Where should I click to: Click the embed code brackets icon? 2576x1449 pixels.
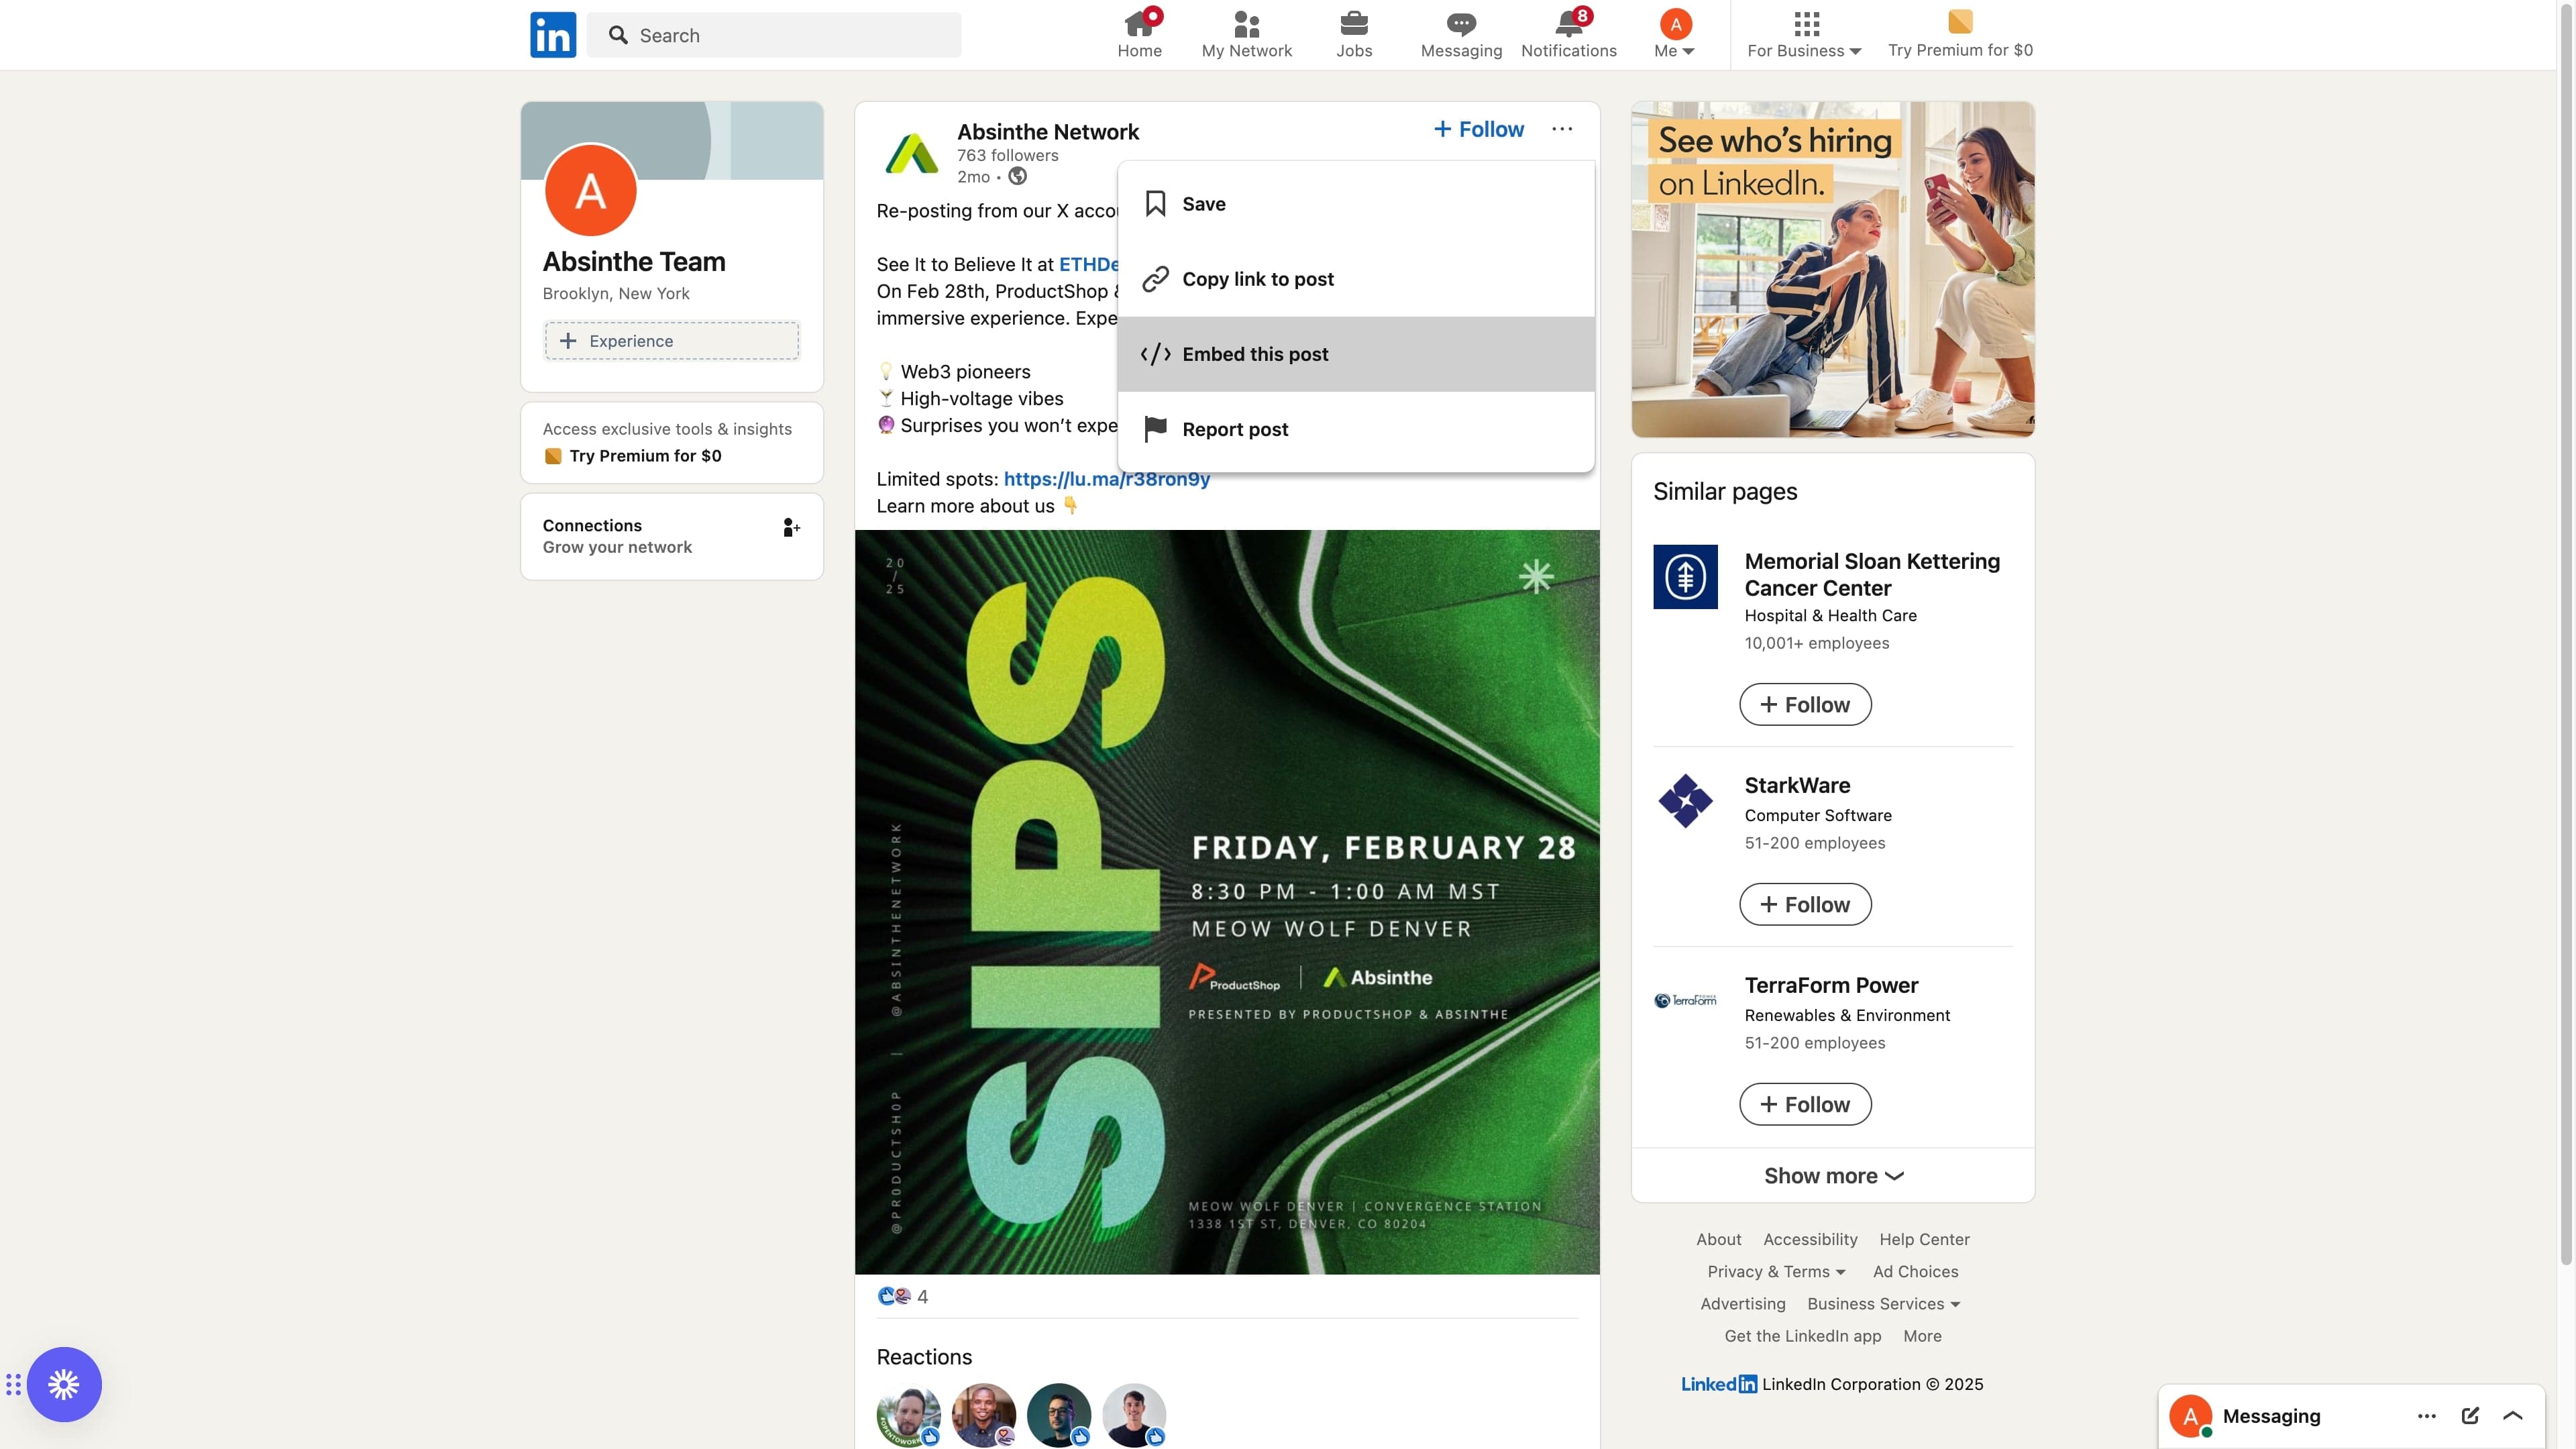pos(1155,354)
